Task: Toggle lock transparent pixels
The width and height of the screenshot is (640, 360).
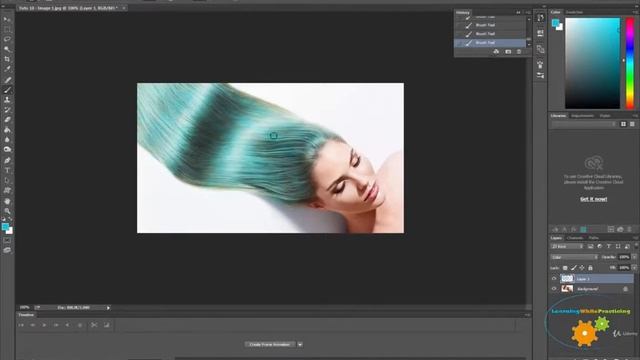Action: pos(565,268)
